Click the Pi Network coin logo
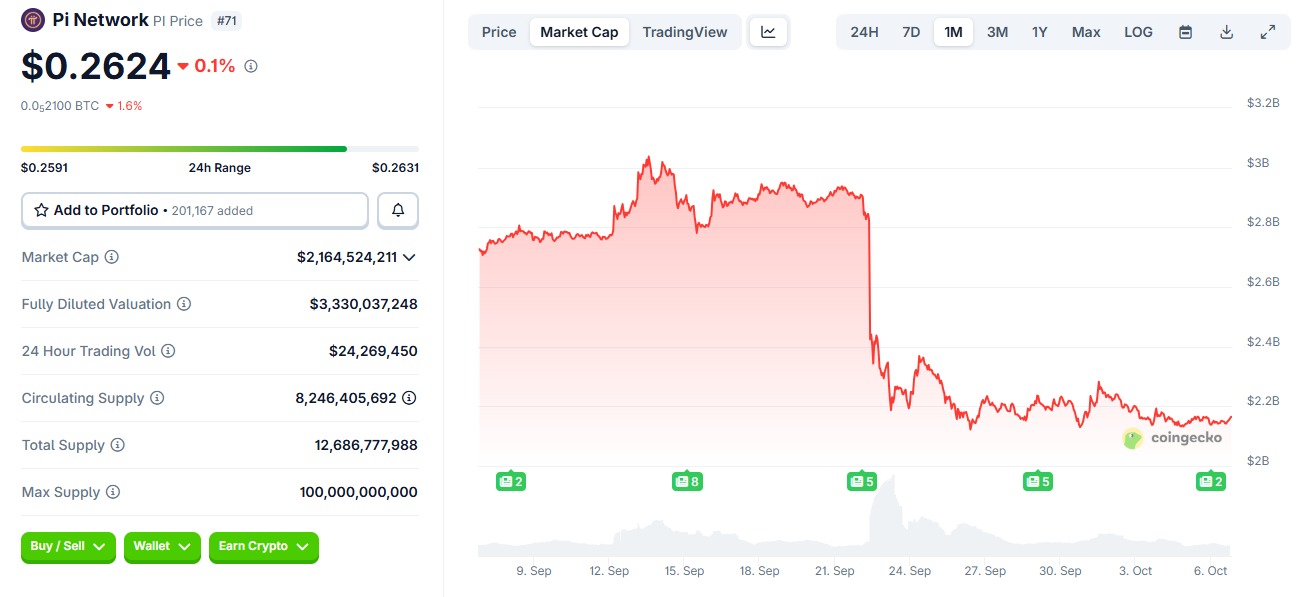The height and width of the screenshot is (597, 1307). tap(33, 20)
